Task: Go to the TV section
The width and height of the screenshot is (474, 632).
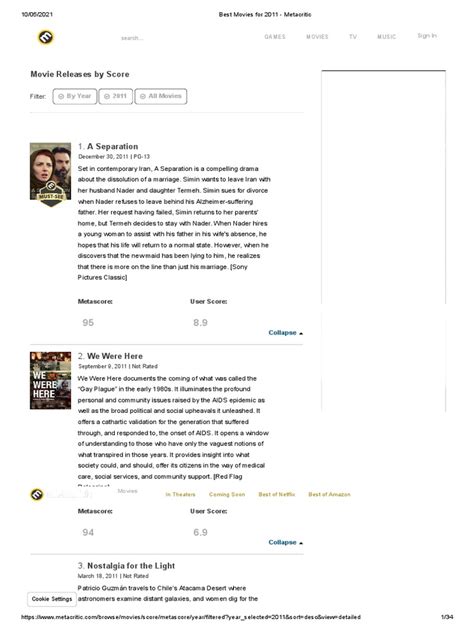Action: point(353,37)
